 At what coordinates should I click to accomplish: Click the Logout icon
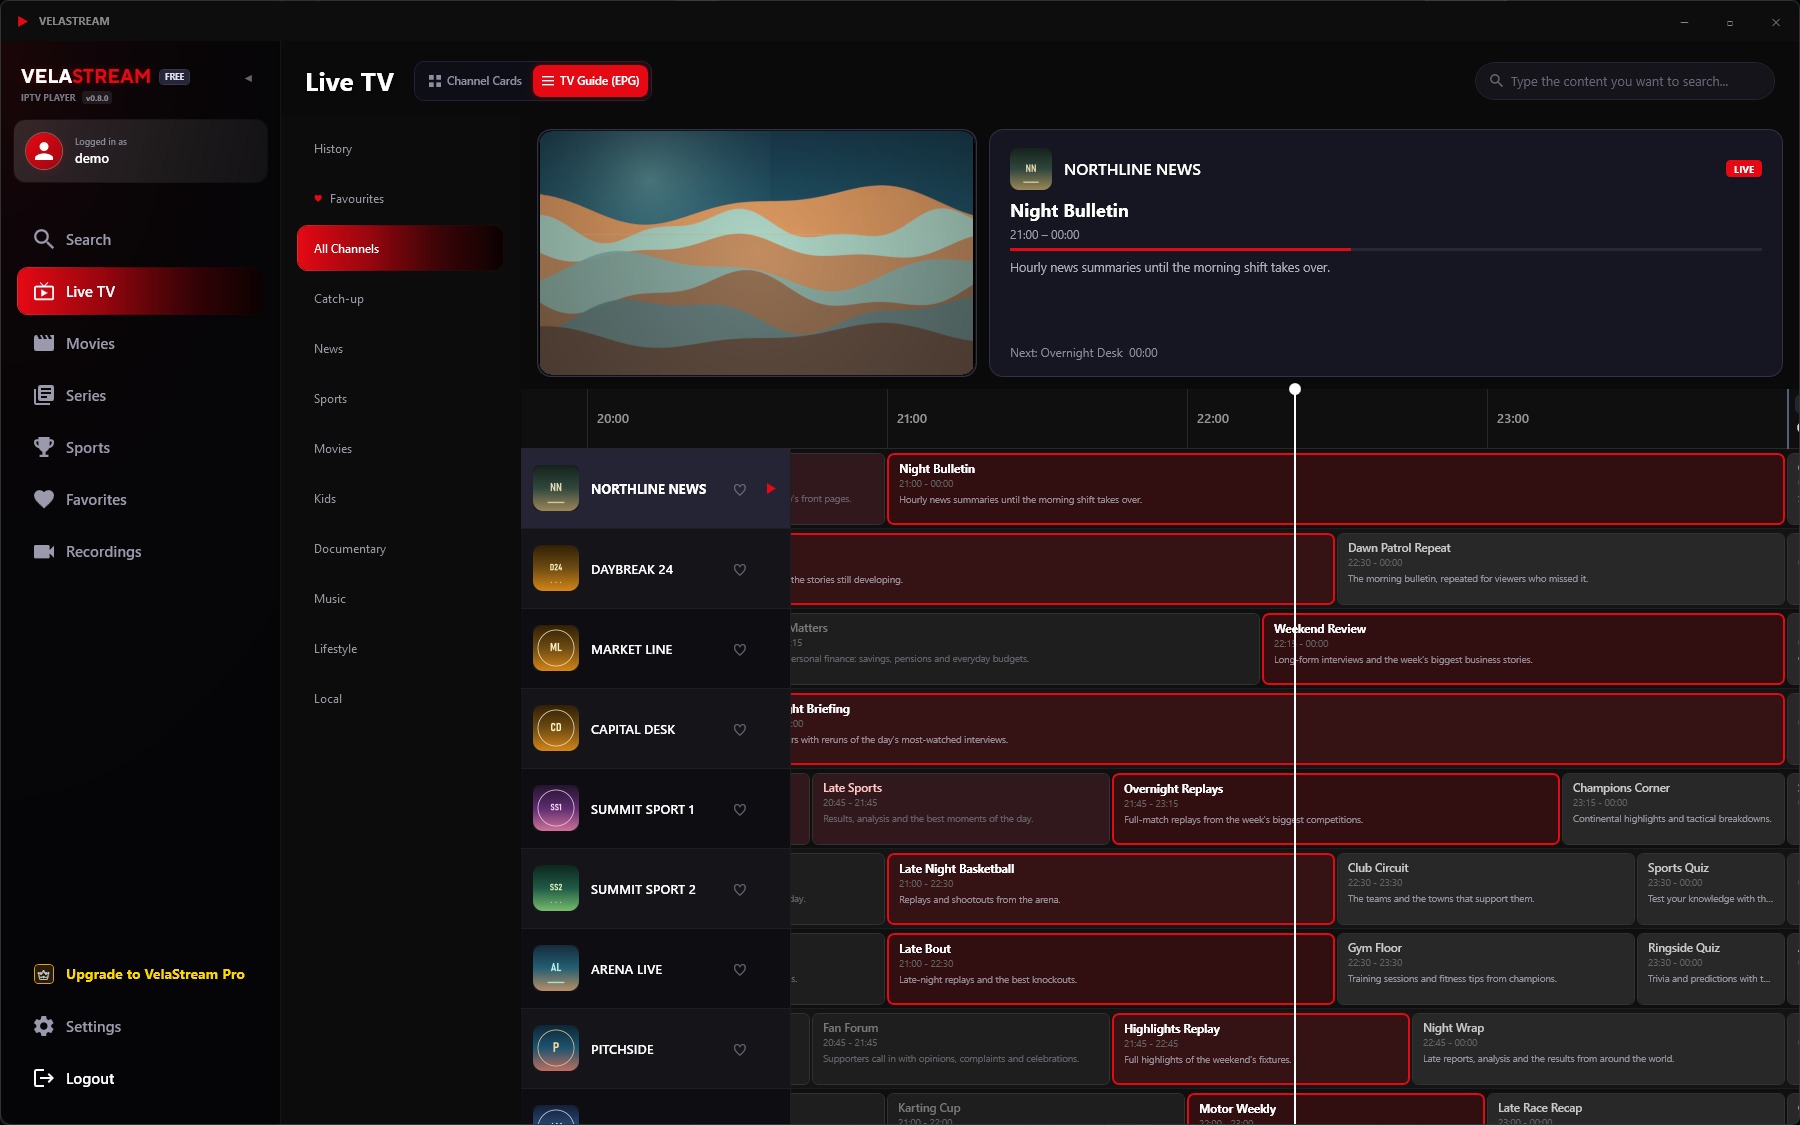click(x=43, y=1078)
